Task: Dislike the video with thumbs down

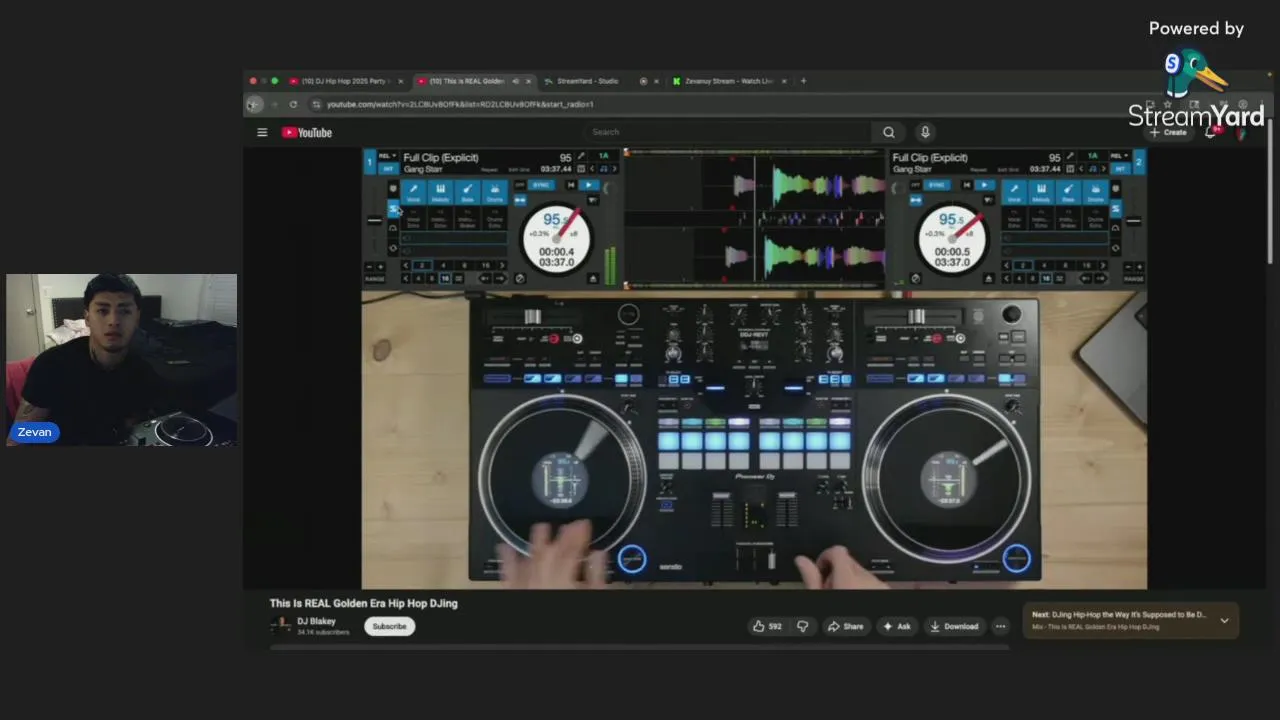Action: 802,626
